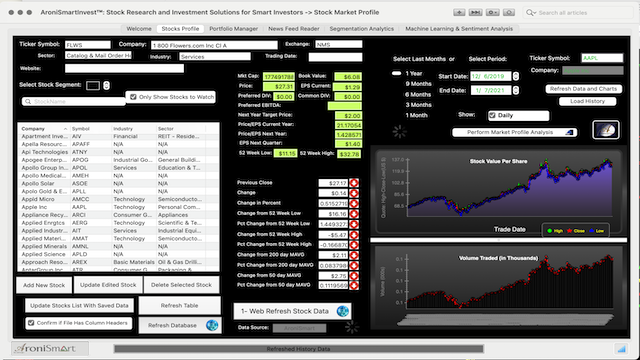
Task: Click red arrow for Pct Change from 52 Week High
Action: 354,245
